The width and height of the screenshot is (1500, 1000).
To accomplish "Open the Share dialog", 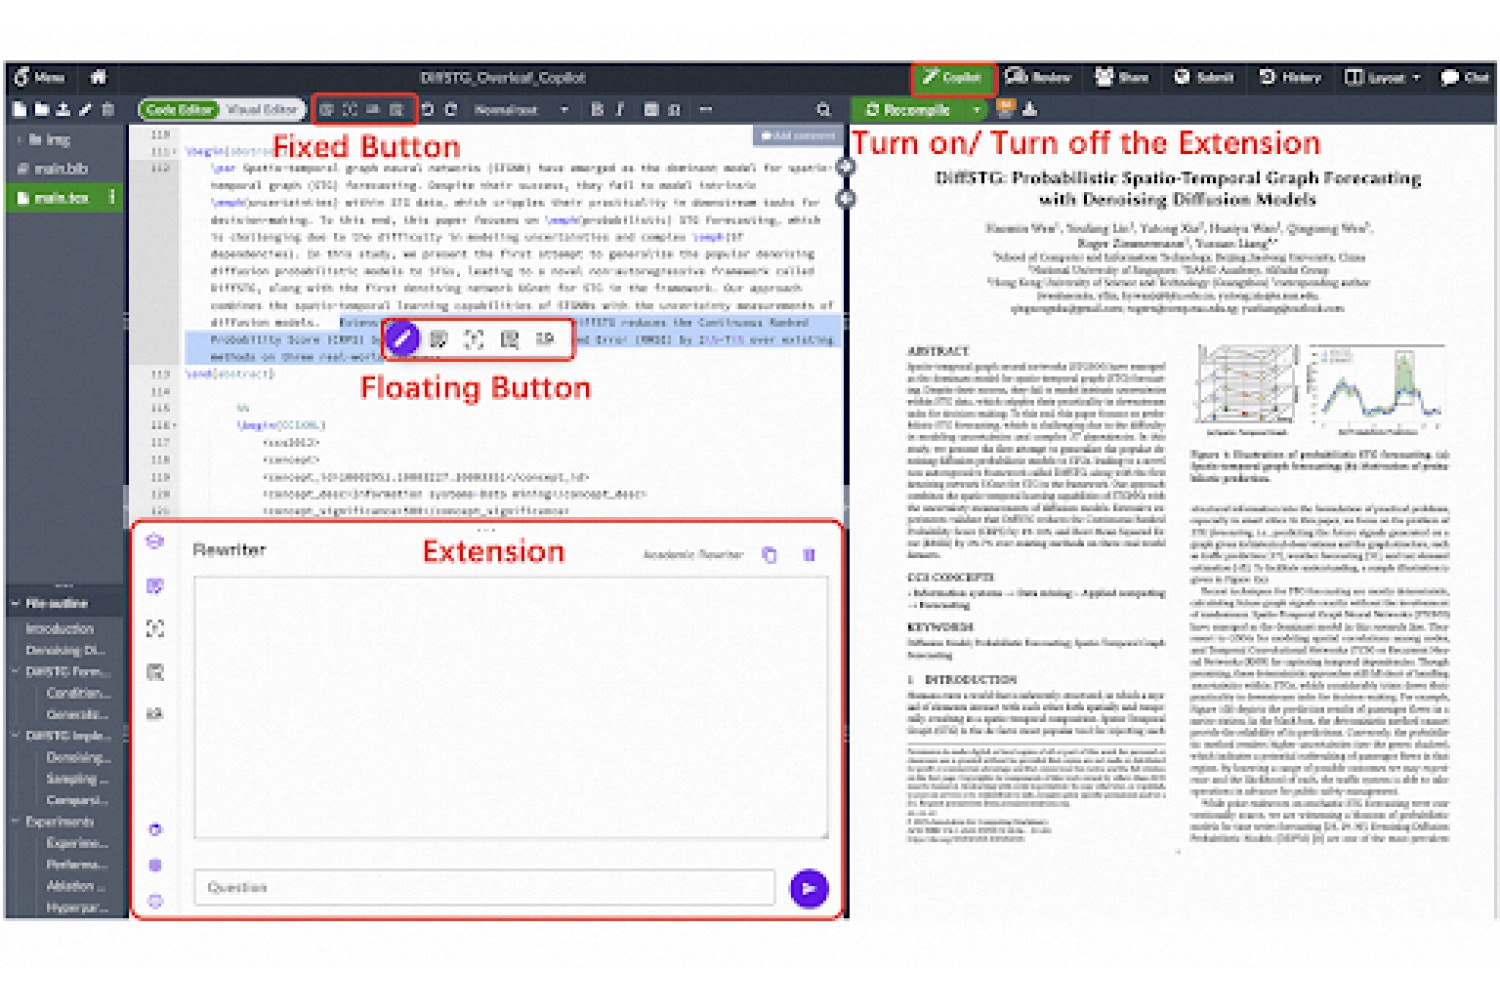I will click(x=1121, y=77).
